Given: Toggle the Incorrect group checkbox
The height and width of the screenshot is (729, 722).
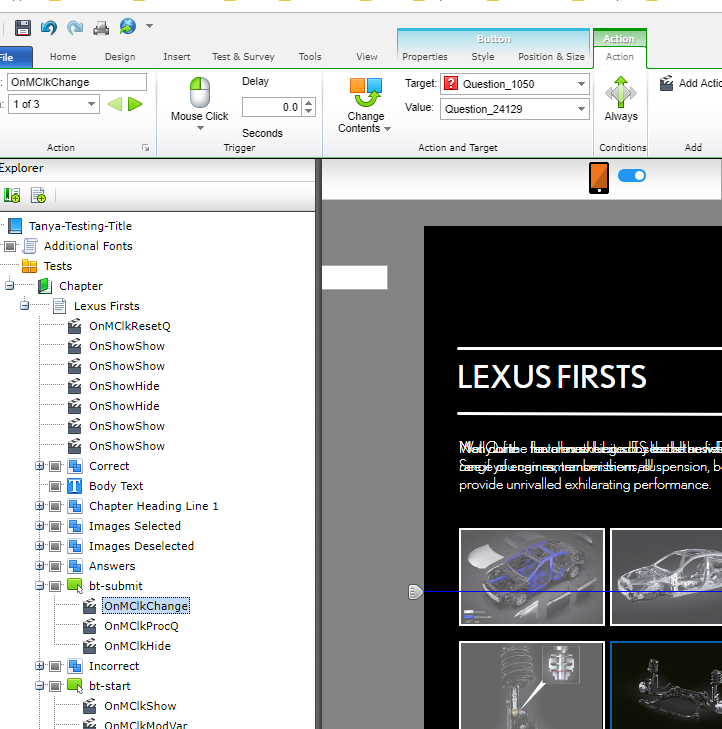Looking at the screenshot, I should pos(55,666).
